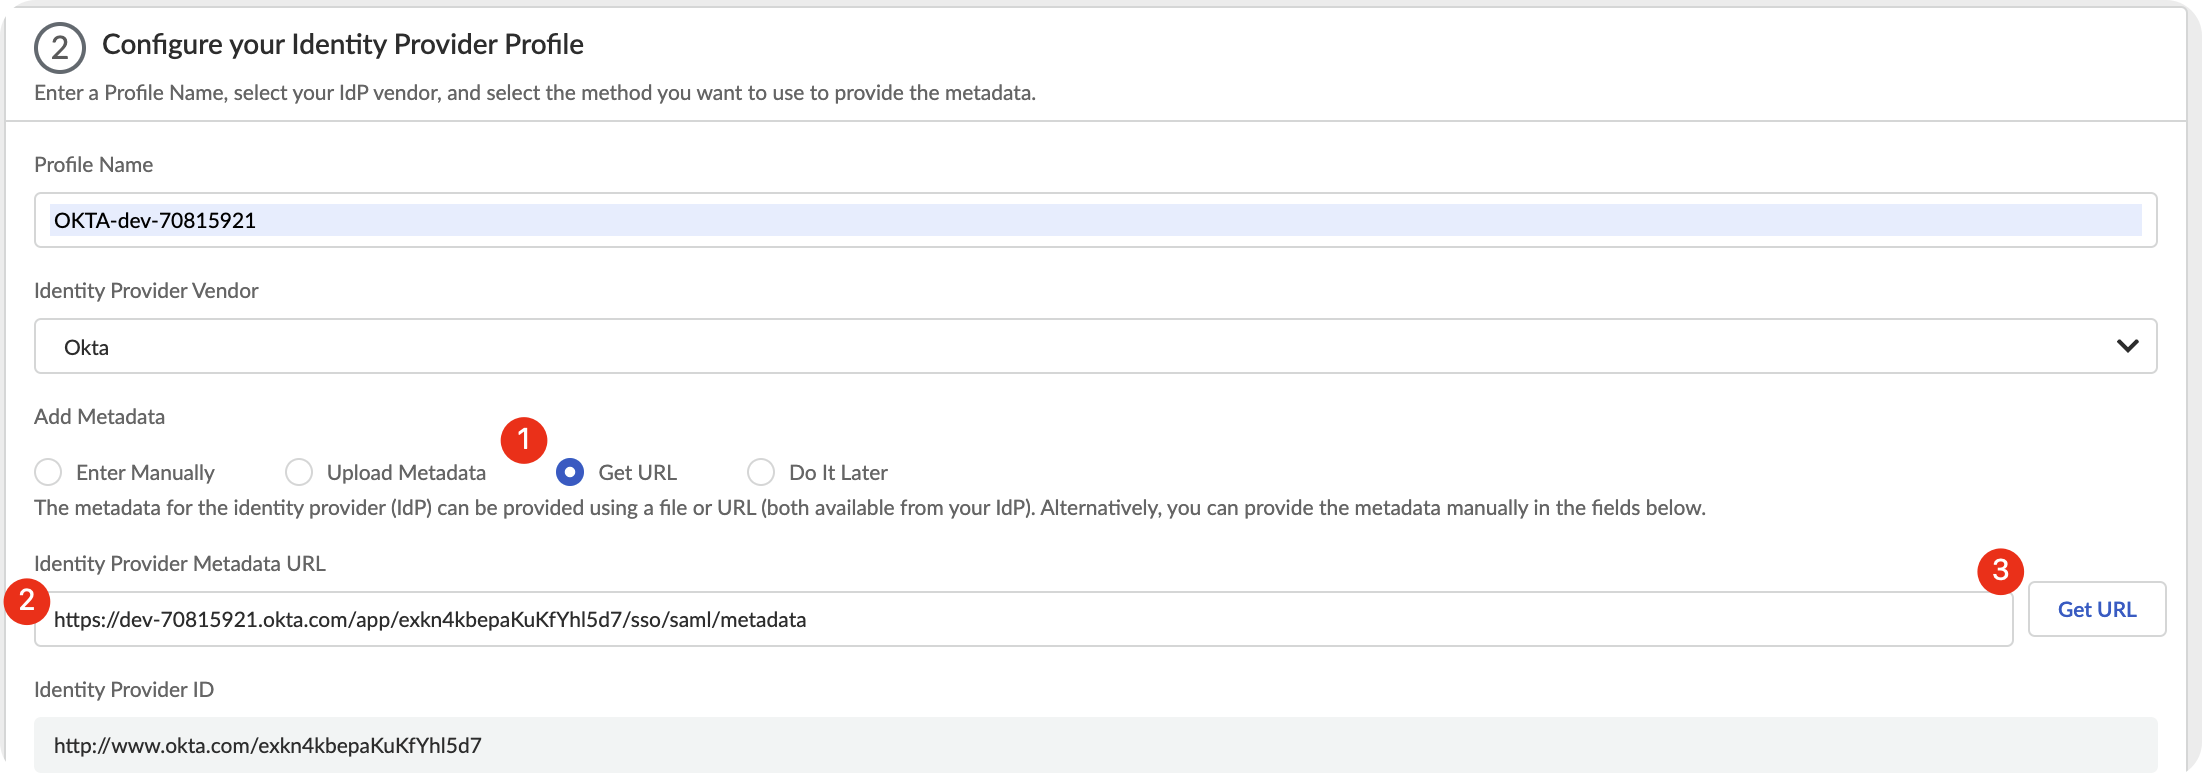This screenshot has width=2202, height=778.
Task: Click the Get URL button
Action: (2097, 609)
